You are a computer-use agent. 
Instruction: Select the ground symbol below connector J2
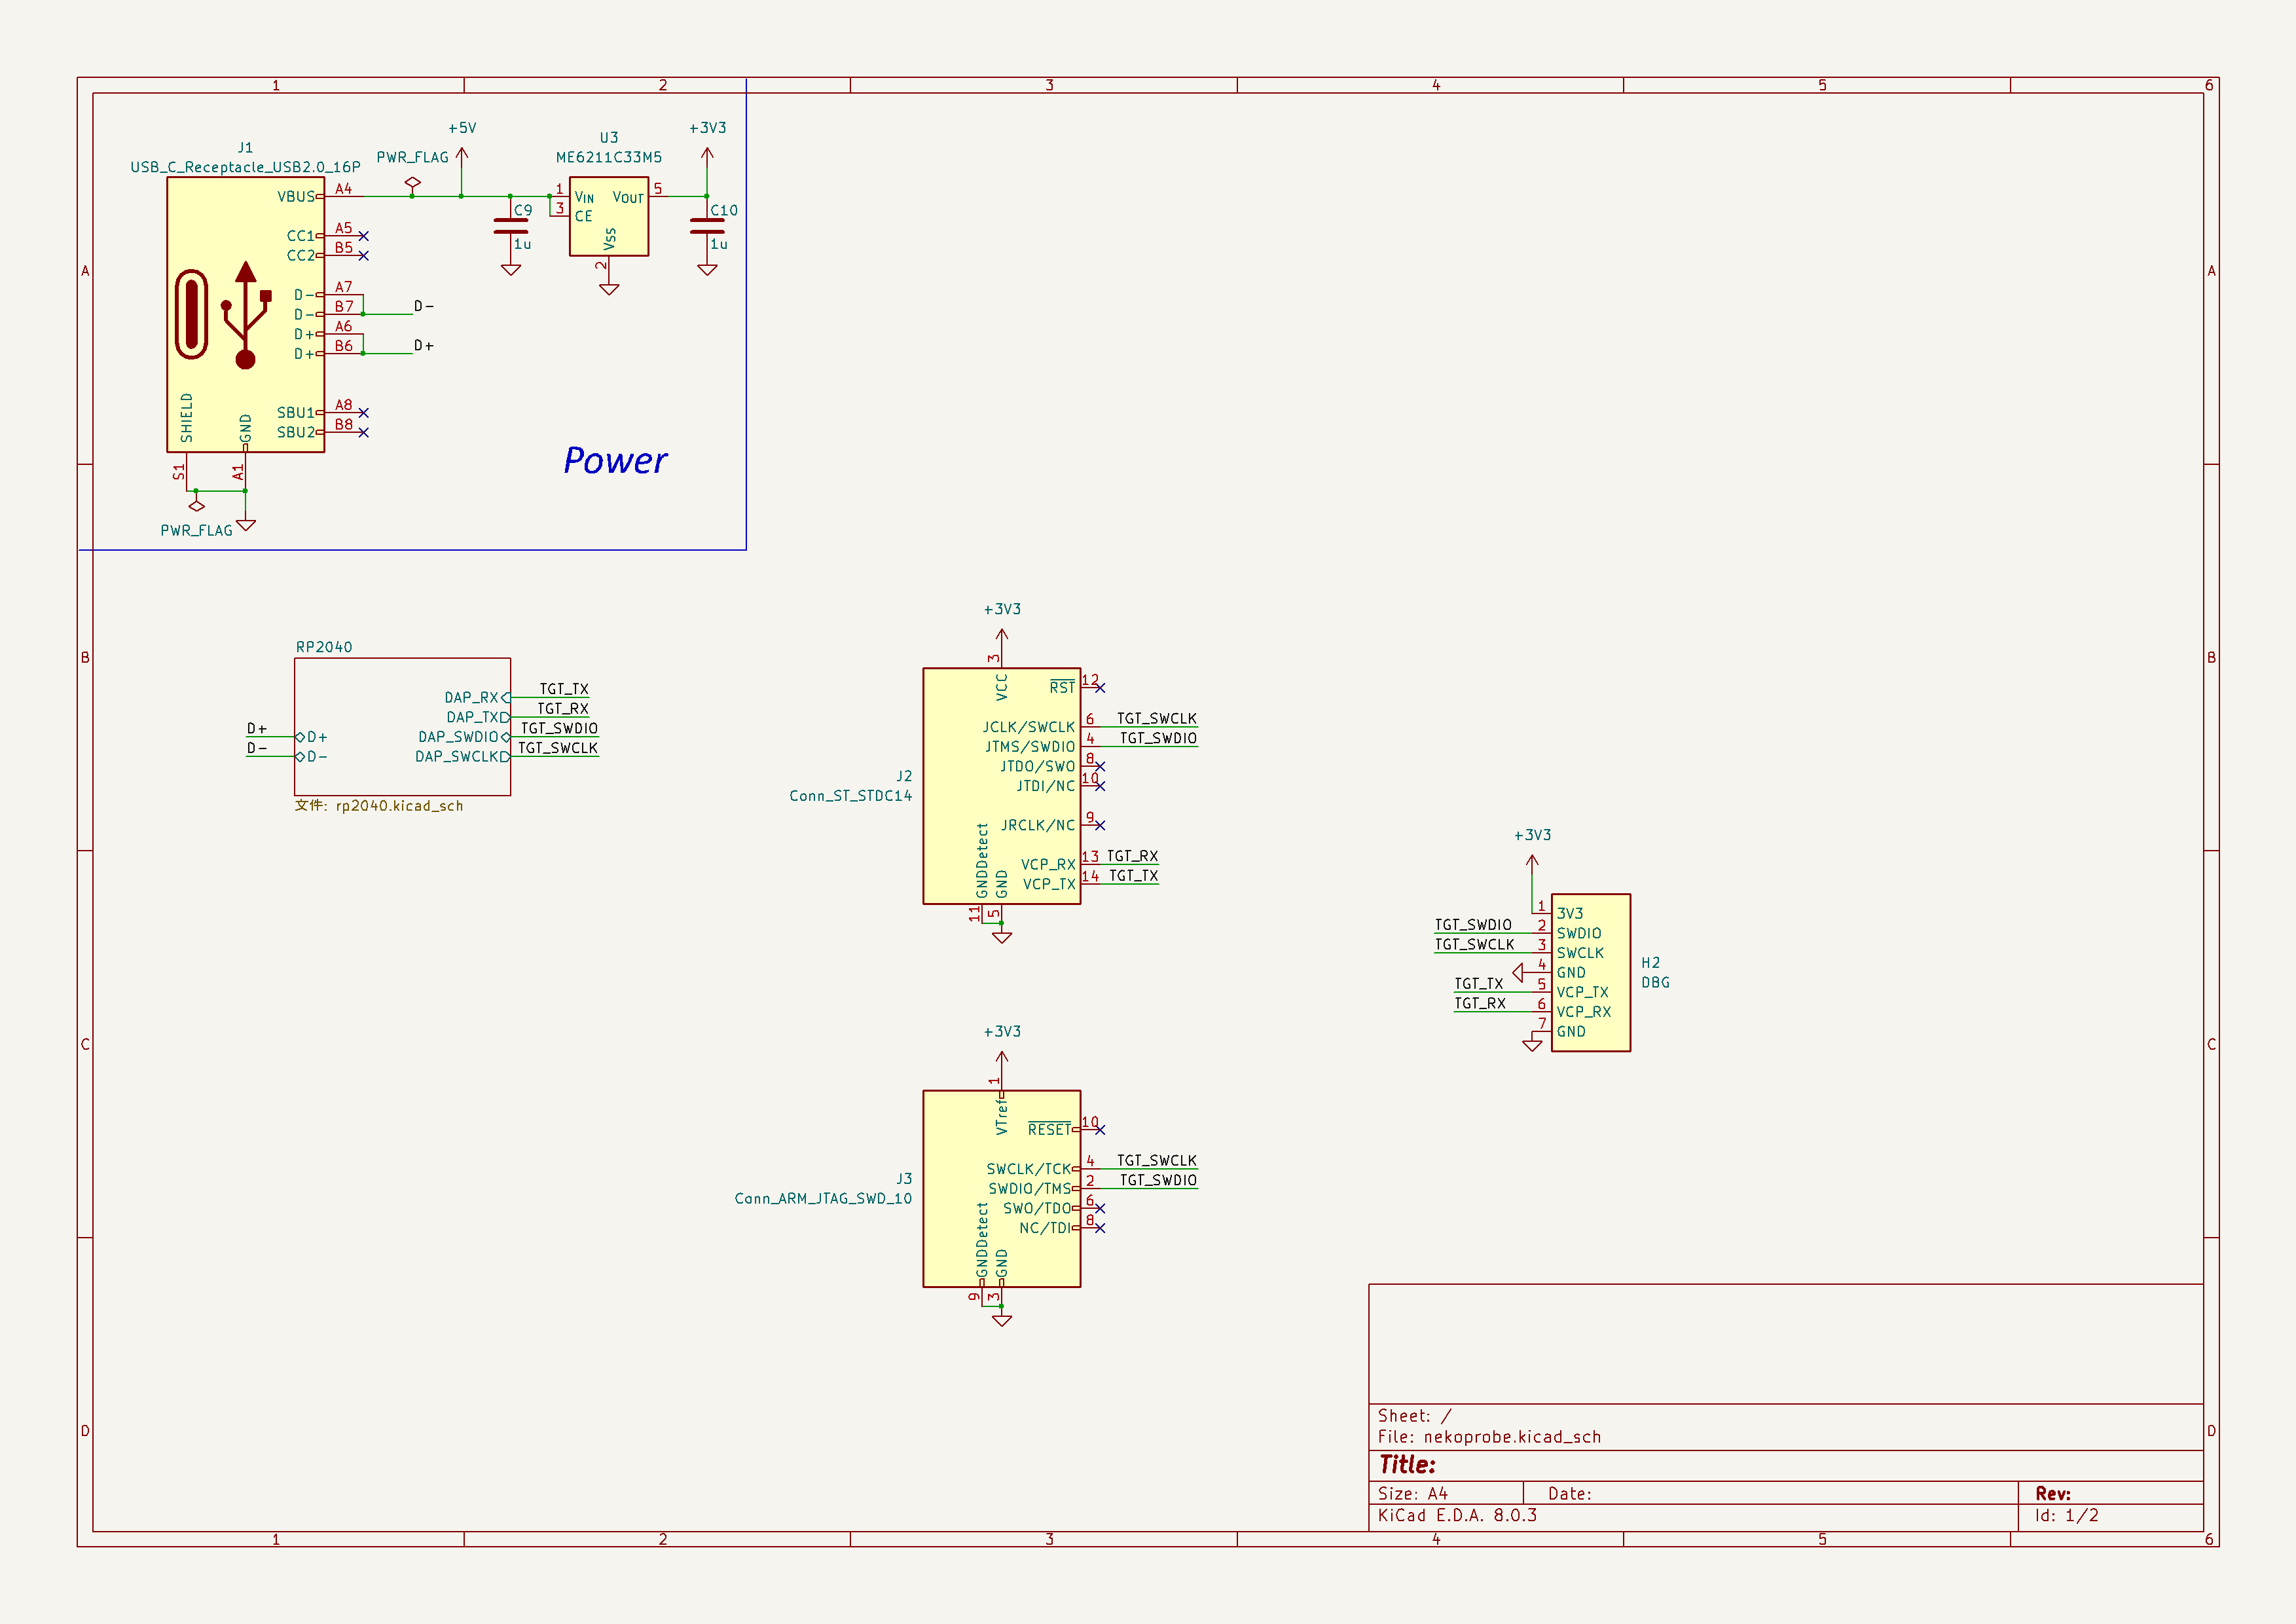coord(1002,938)
